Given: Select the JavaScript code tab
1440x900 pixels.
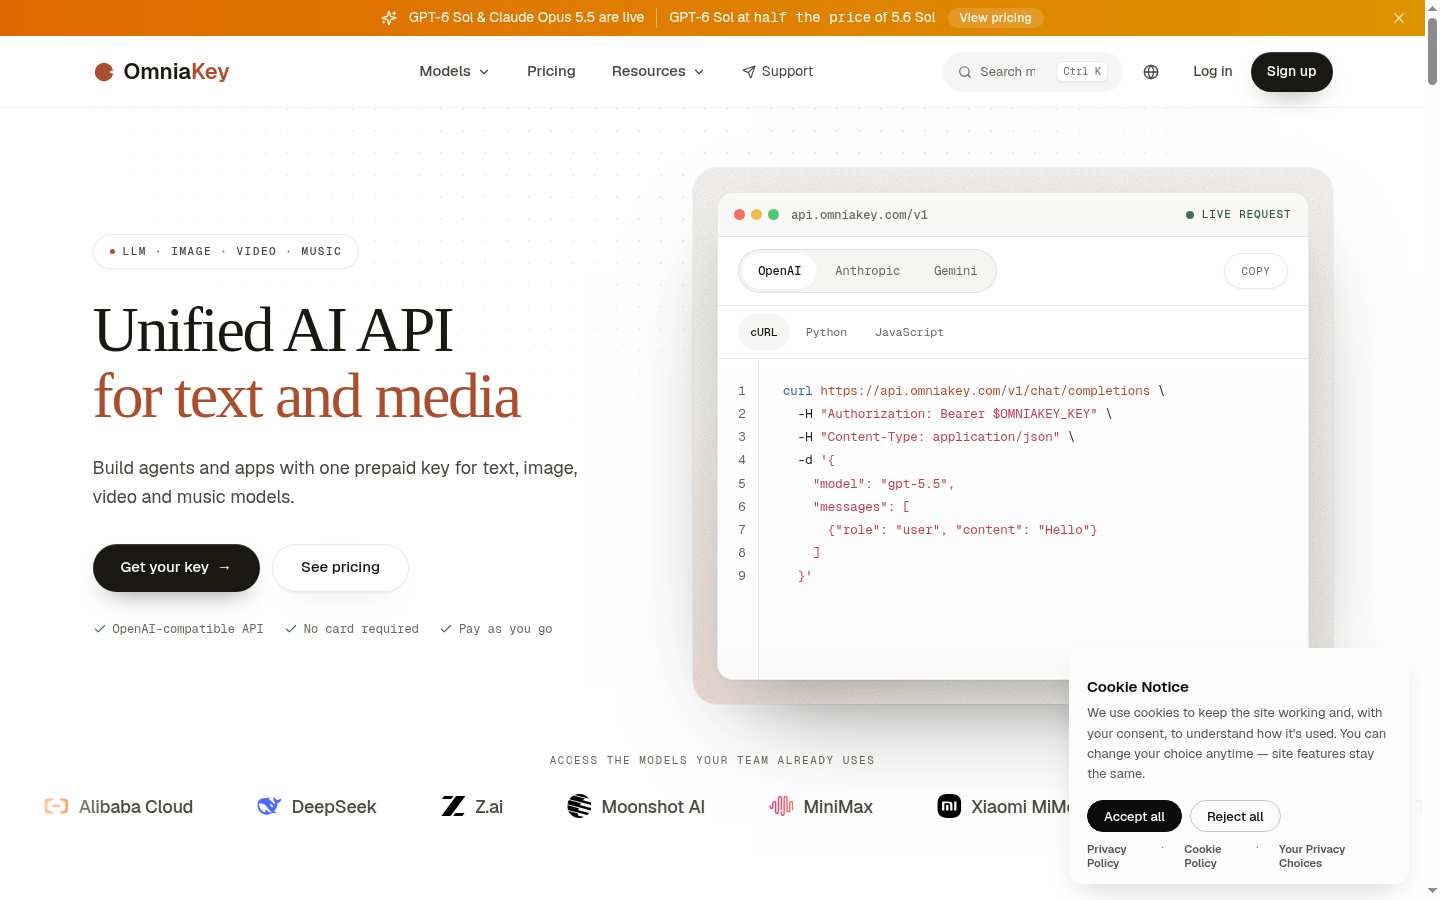Looking at the screenshot, I should pos(909,332).
